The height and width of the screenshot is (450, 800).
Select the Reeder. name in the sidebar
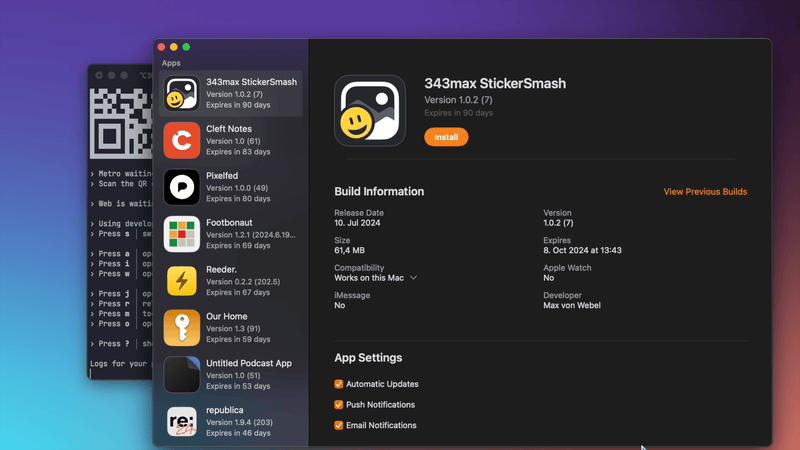pyautogui.click(x=221, y=269)
